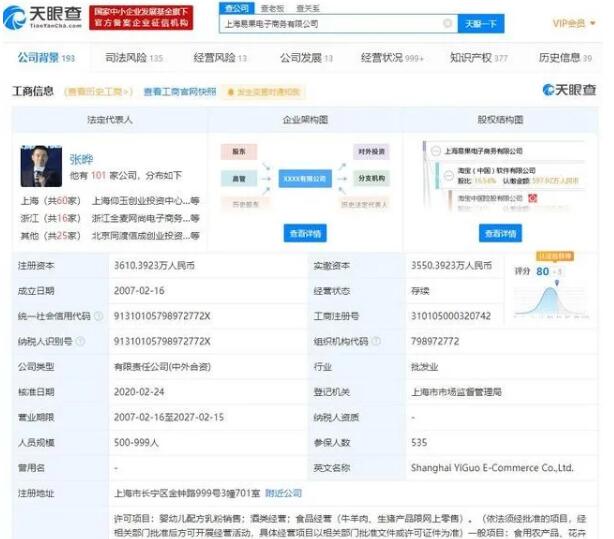Open the 知识产权 tab
Screen dimensions: 614x539
(x=479, y=58)
